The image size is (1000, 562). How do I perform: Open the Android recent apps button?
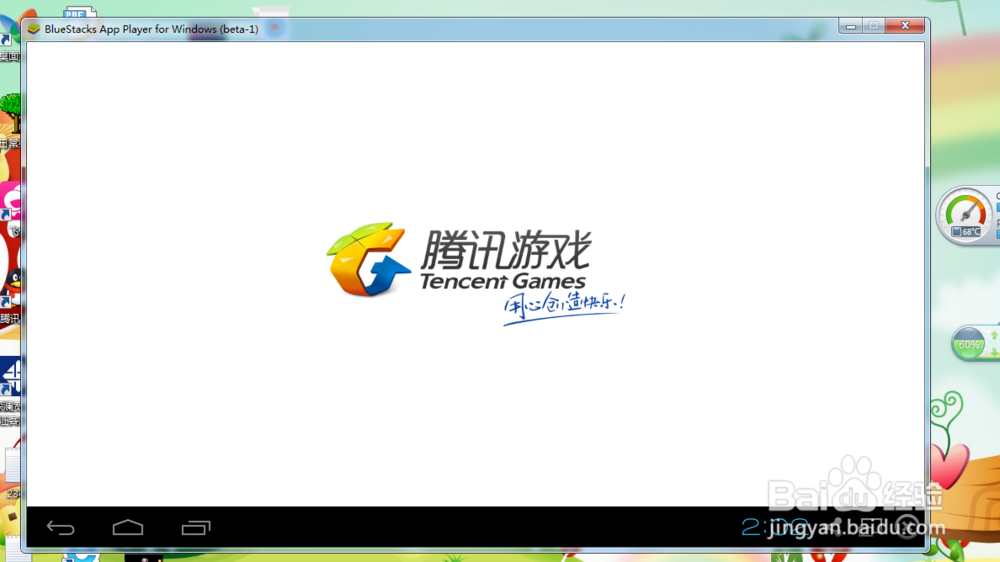tap(196, 528)
